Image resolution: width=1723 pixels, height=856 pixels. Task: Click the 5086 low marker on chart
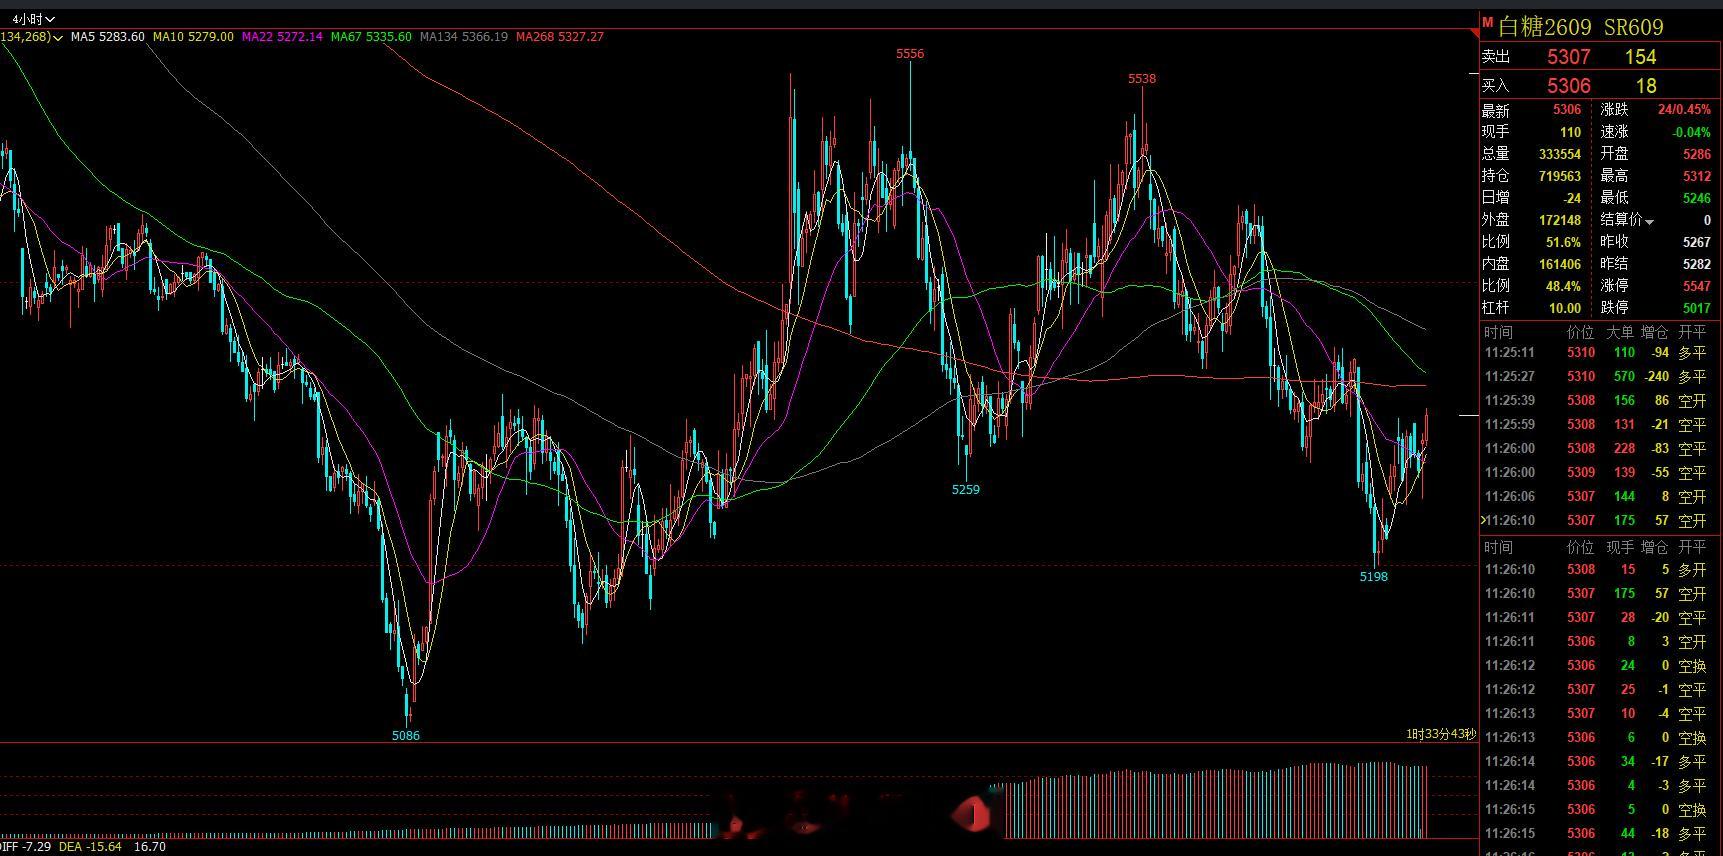click(x=406, y=735)
